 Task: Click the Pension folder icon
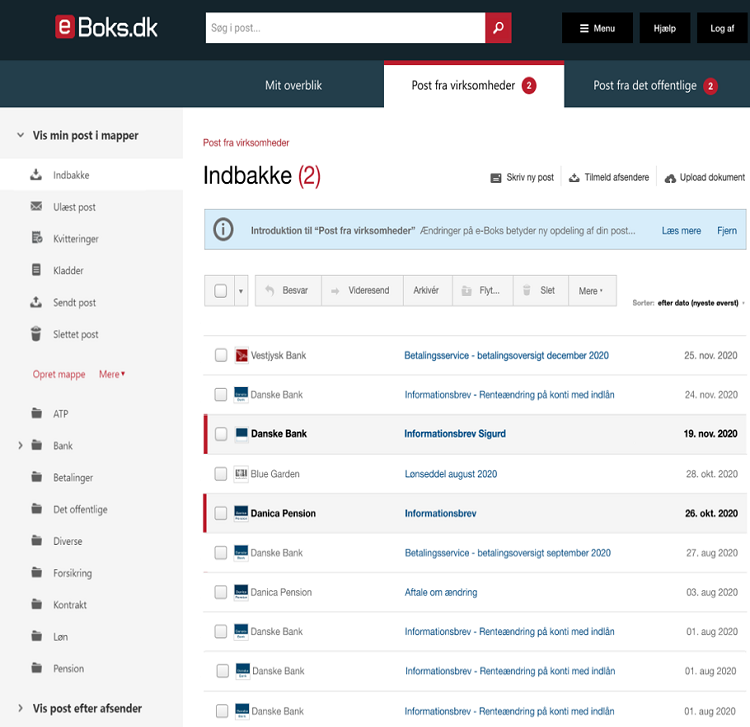[x=36, y=668]
